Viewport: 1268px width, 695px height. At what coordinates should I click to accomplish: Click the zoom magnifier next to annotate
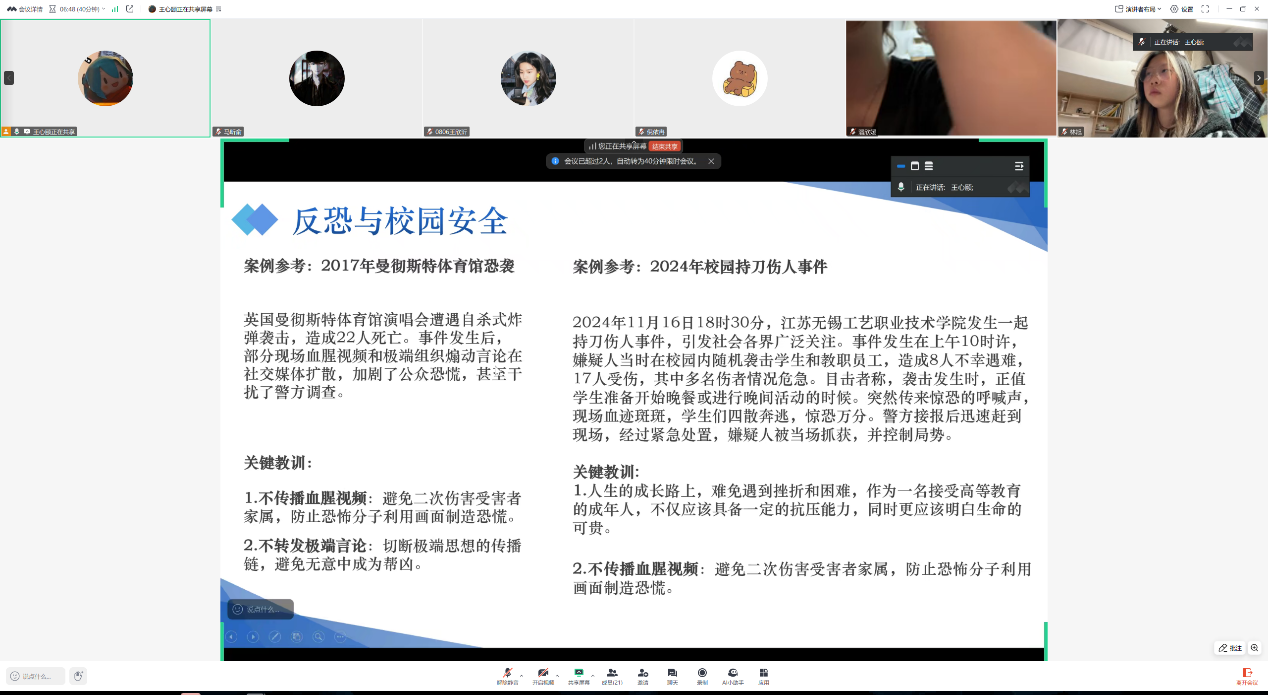(1255, 648)
